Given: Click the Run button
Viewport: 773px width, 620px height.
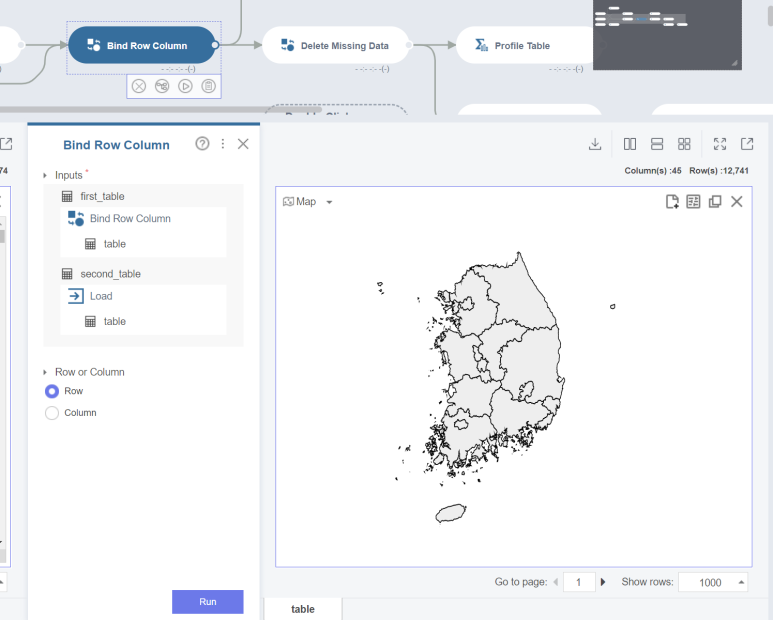Looking at the screenshot, I should [x=208, y=602].
